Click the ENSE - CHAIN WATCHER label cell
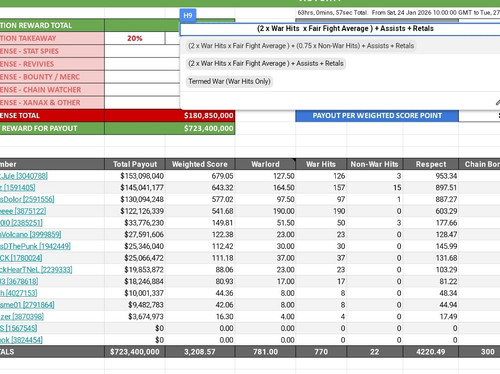 coord(52,90)
